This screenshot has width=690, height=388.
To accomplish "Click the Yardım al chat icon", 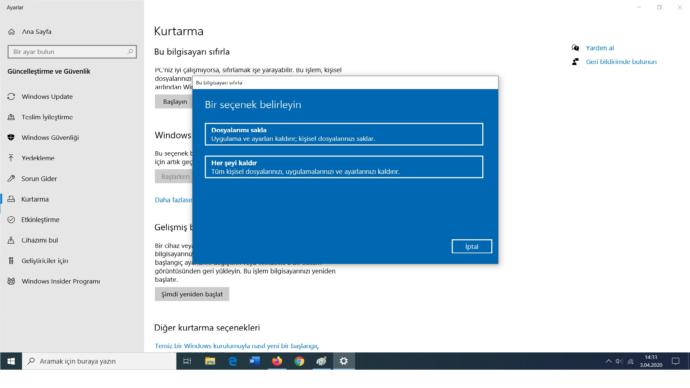I will tap(575, 48).
